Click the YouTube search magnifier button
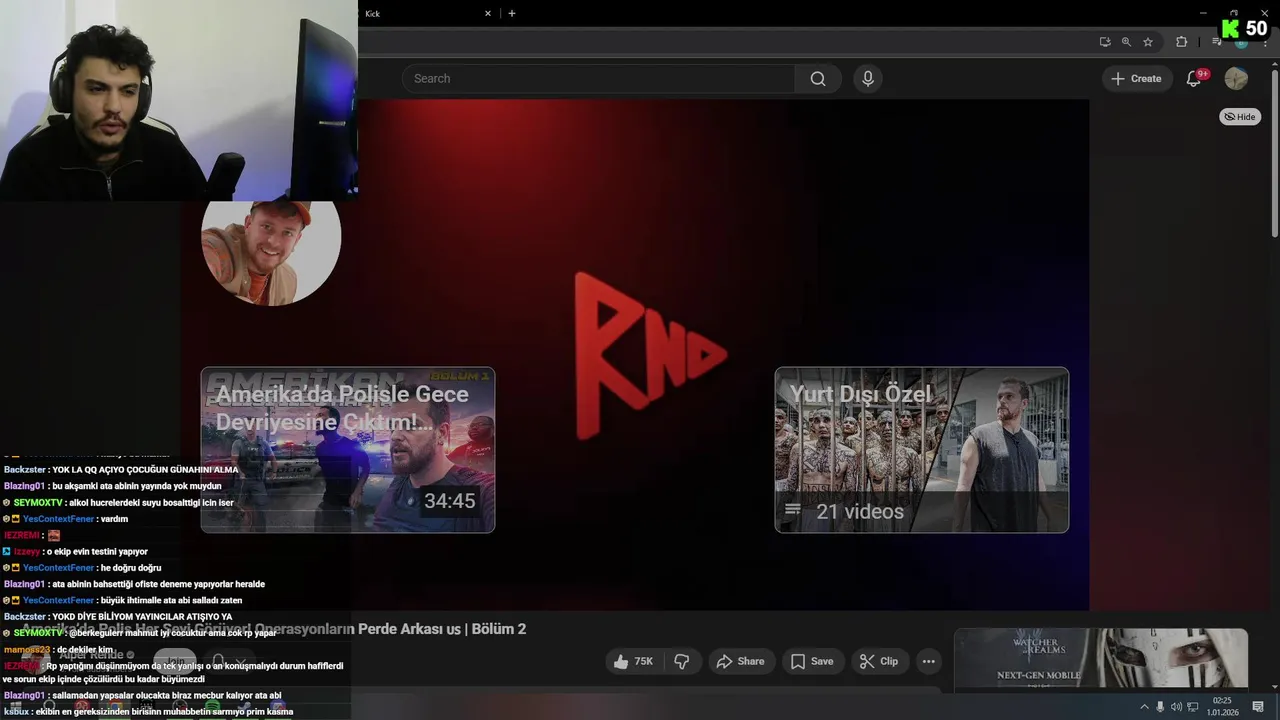The height and width of the screenshot is (720, 1280). pyautogui.click(x=818, y=79)
